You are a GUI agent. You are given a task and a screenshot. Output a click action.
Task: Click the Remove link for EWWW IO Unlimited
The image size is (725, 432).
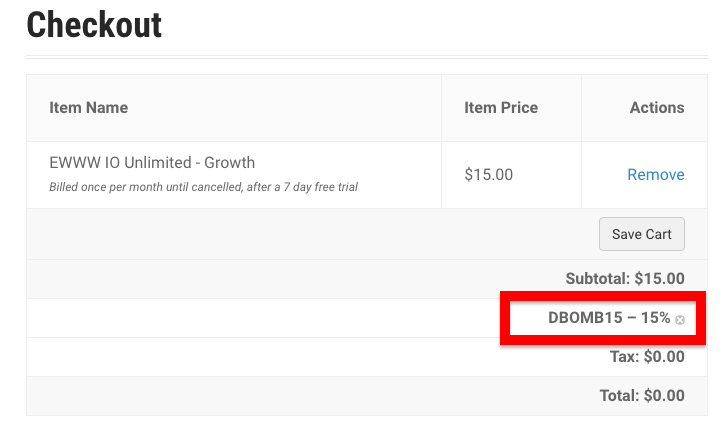click(656, 174)
